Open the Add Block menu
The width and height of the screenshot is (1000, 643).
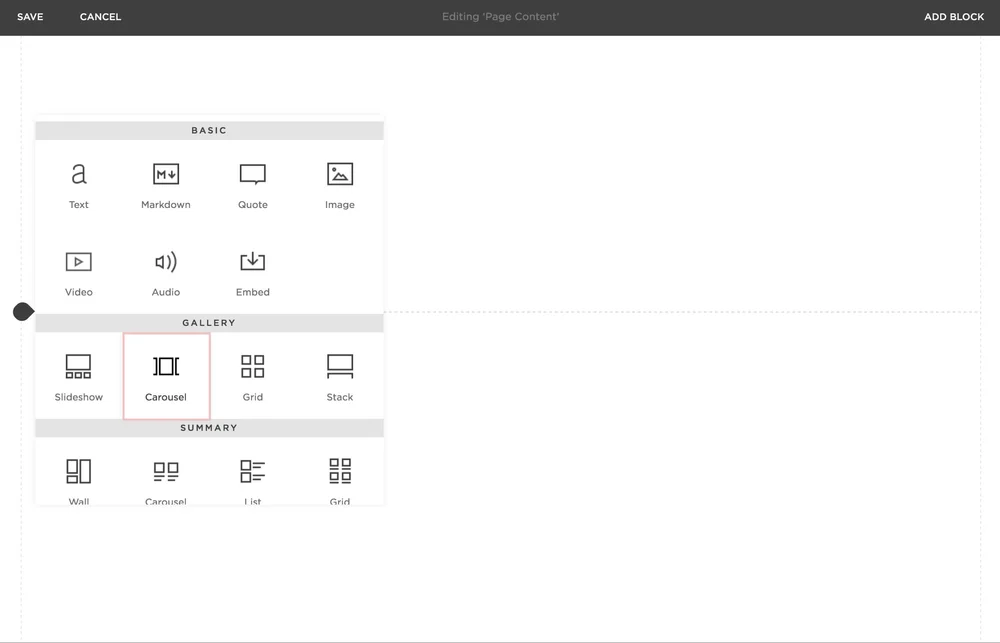(954, 16)
